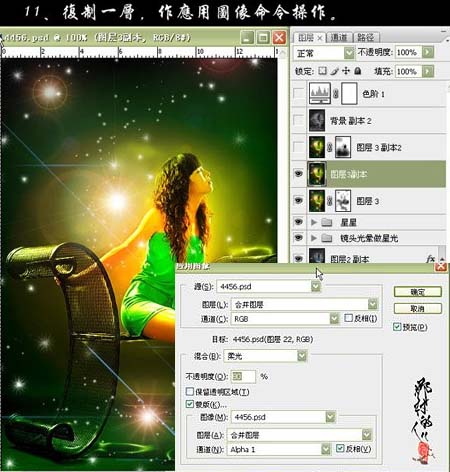The width and height of the screenshot is (450, 472).
Task: Click the lock image pixels brush icon
Action: (335, 71)
